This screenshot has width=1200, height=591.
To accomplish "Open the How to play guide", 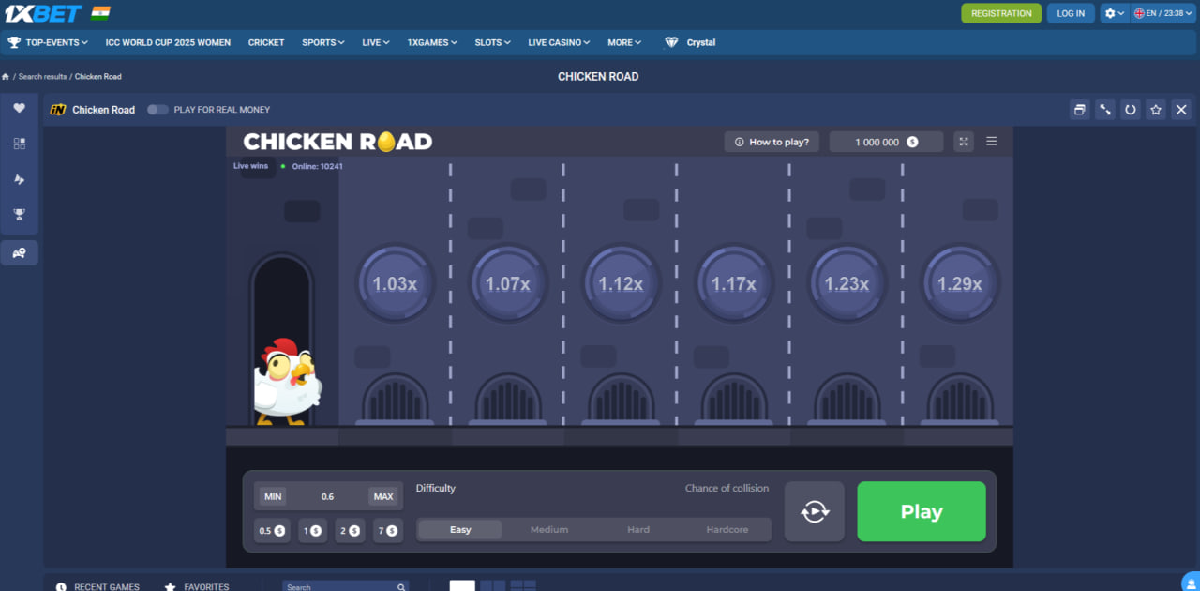I will click(x=771, y=141).
